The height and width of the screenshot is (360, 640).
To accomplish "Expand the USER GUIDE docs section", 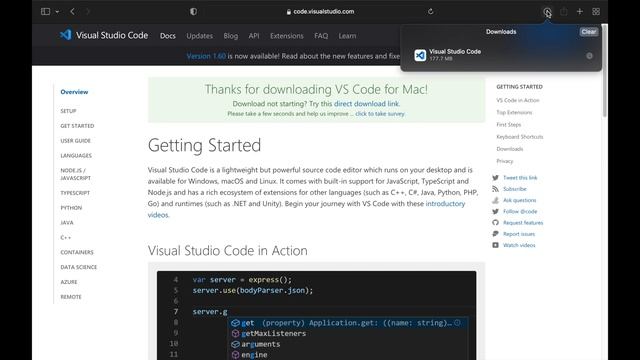I will 76,141.
